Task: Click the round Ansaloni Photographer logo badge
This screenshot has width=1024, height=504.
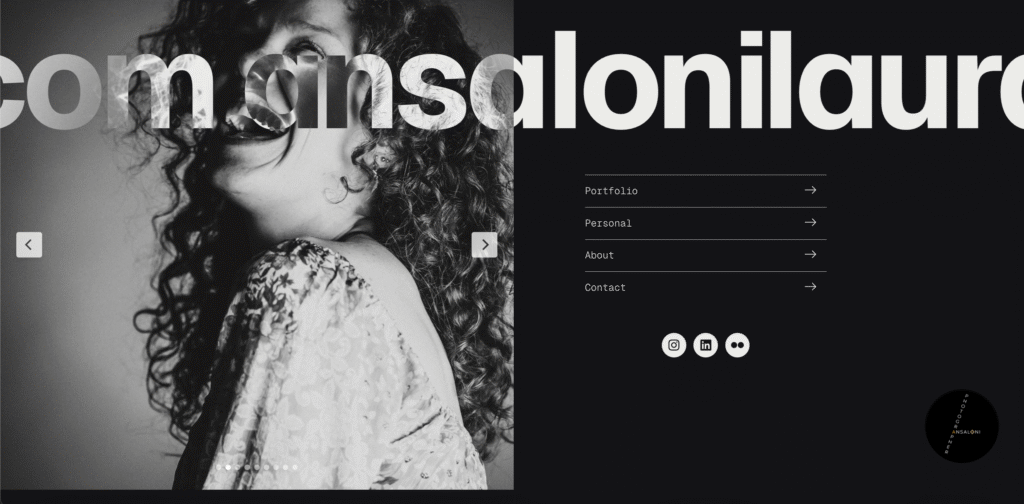Action: tap(961, 426)
